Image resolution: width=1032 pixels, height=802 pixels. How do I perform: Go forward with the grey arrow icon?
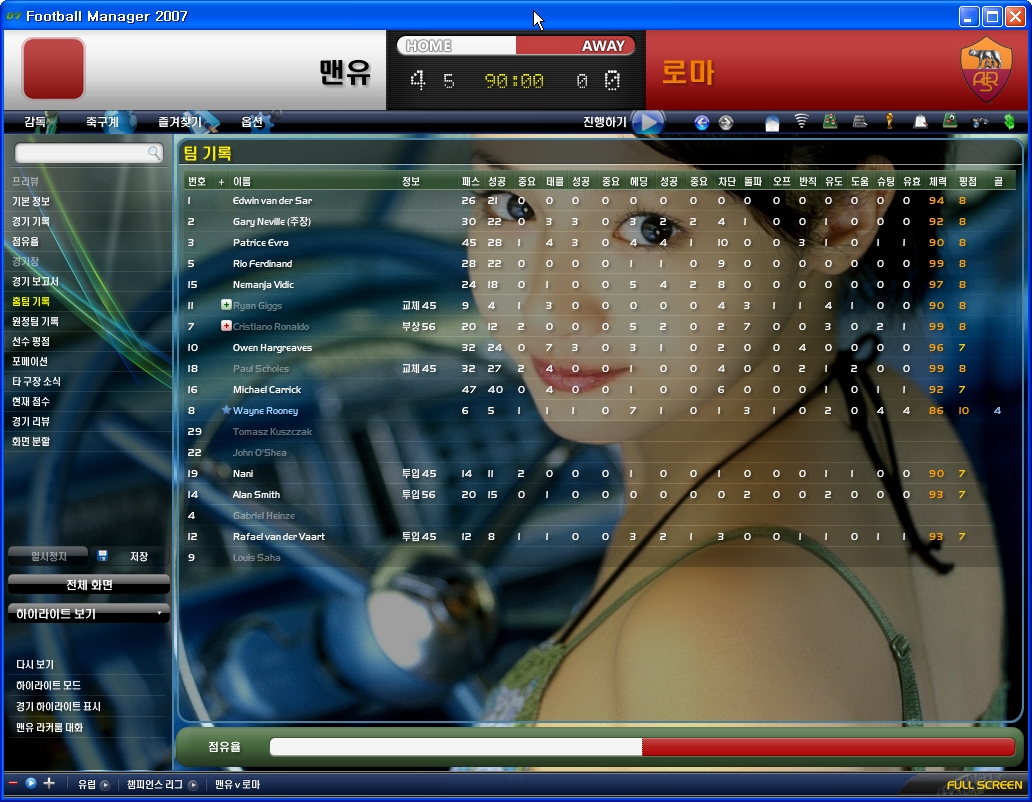click(x=725, y=122)
